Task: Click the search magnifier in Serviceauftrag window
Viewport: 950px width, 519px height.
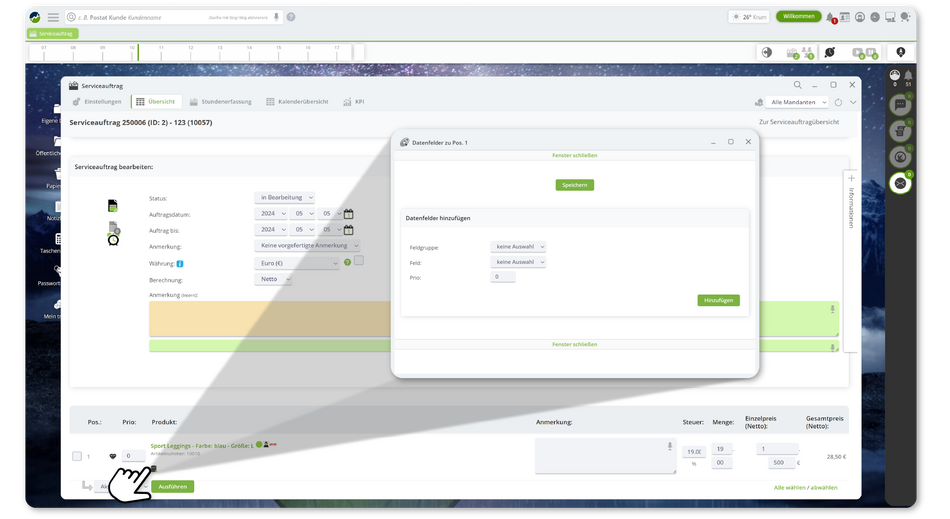Action: click(797, 85)
